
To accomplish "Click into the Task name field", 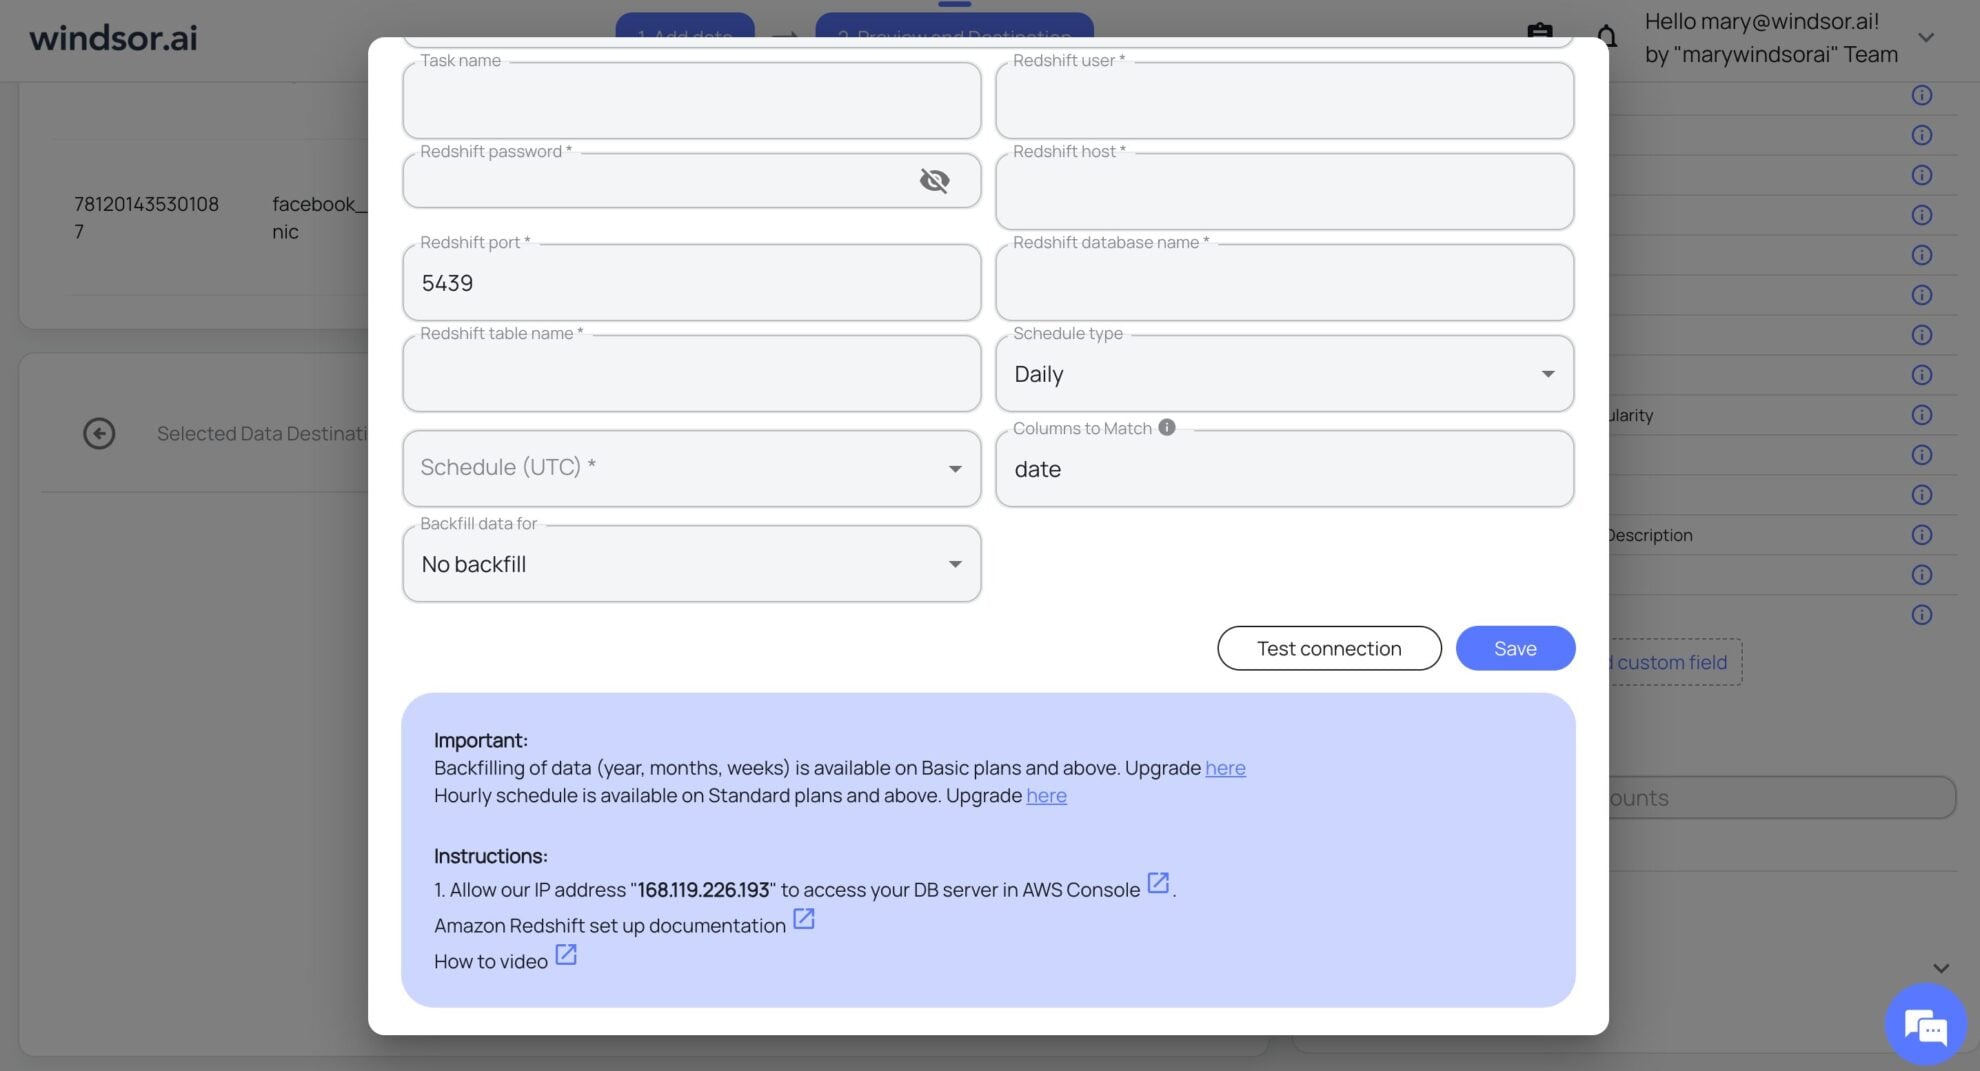I will pyautogui.click(x=691, y=102).
